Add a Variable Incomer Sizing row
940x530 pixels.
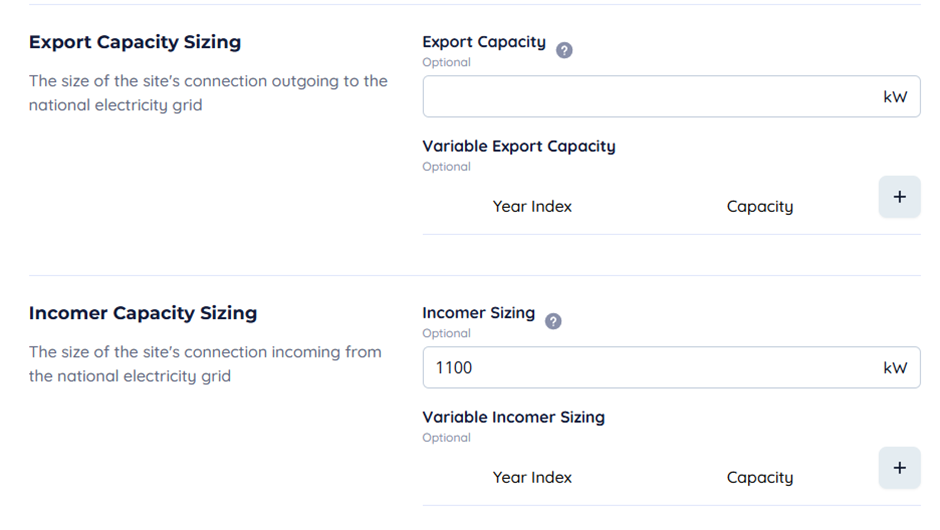(x=899, y=468)
